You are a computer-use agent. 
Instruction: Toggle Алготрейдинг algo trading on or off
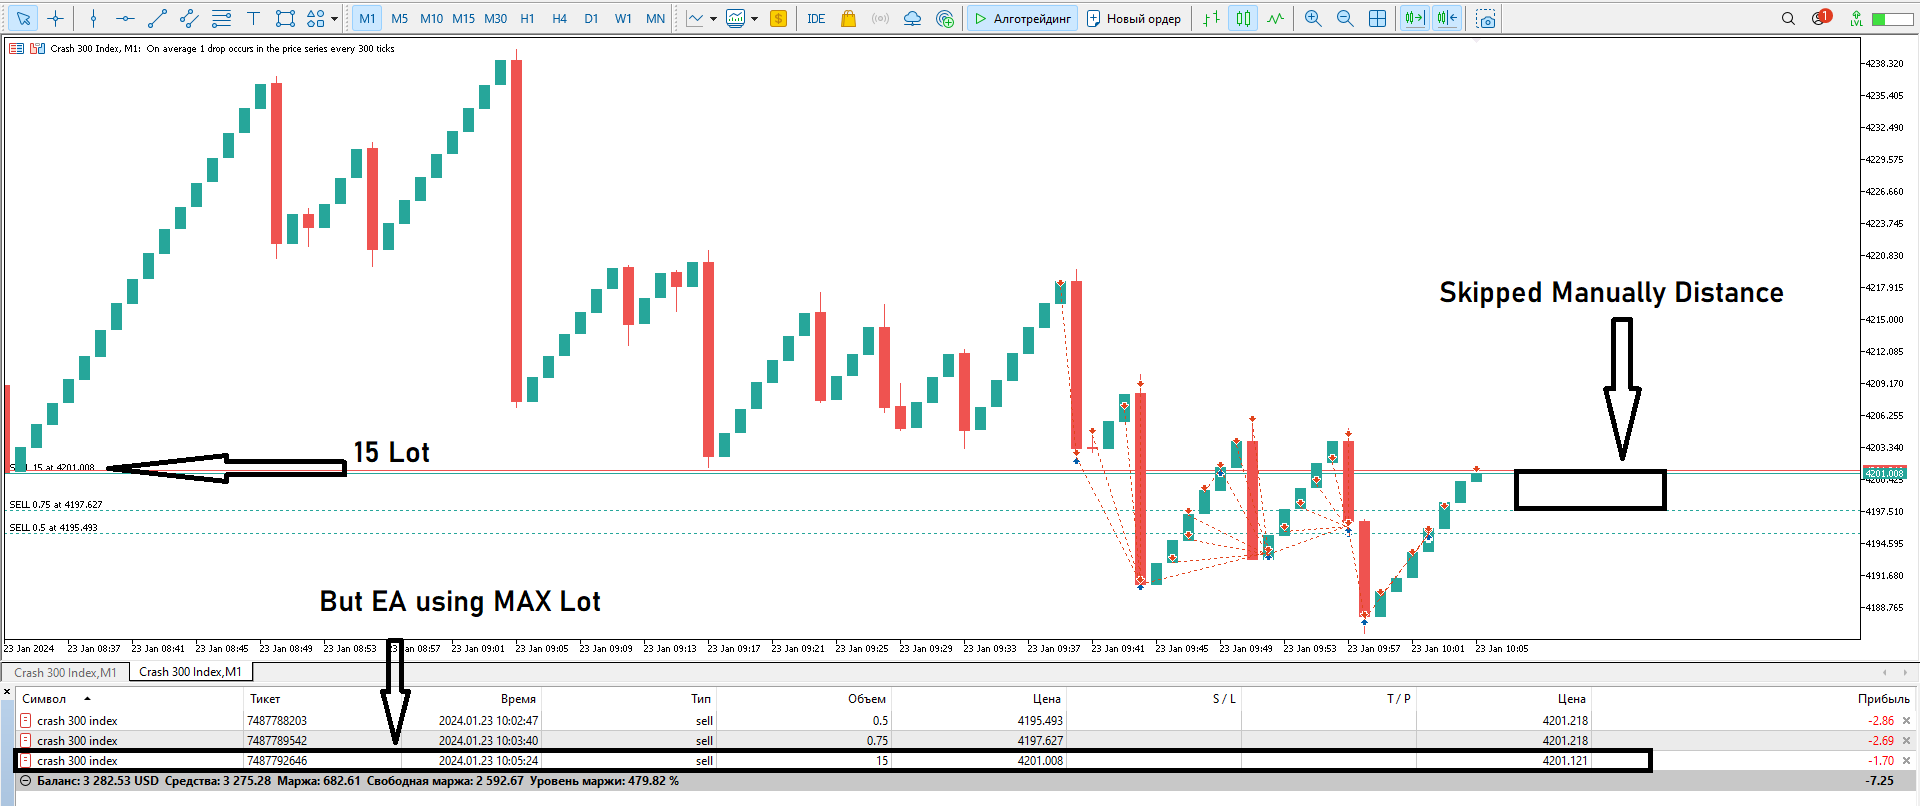[1022, 18]
